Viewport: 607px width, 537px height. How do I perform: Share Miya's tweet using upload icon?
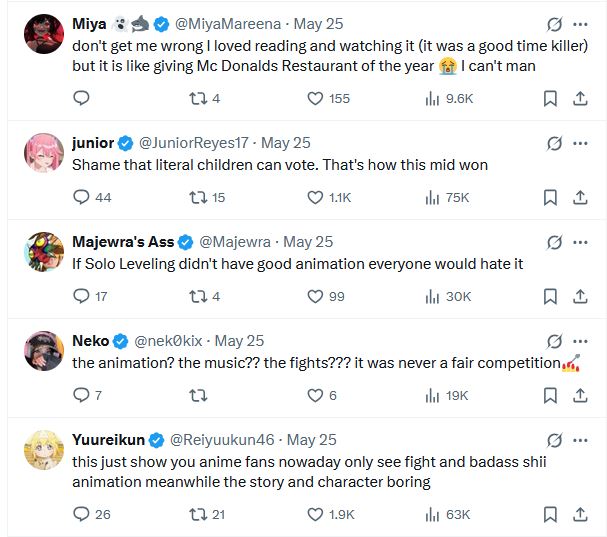[580, 98]
